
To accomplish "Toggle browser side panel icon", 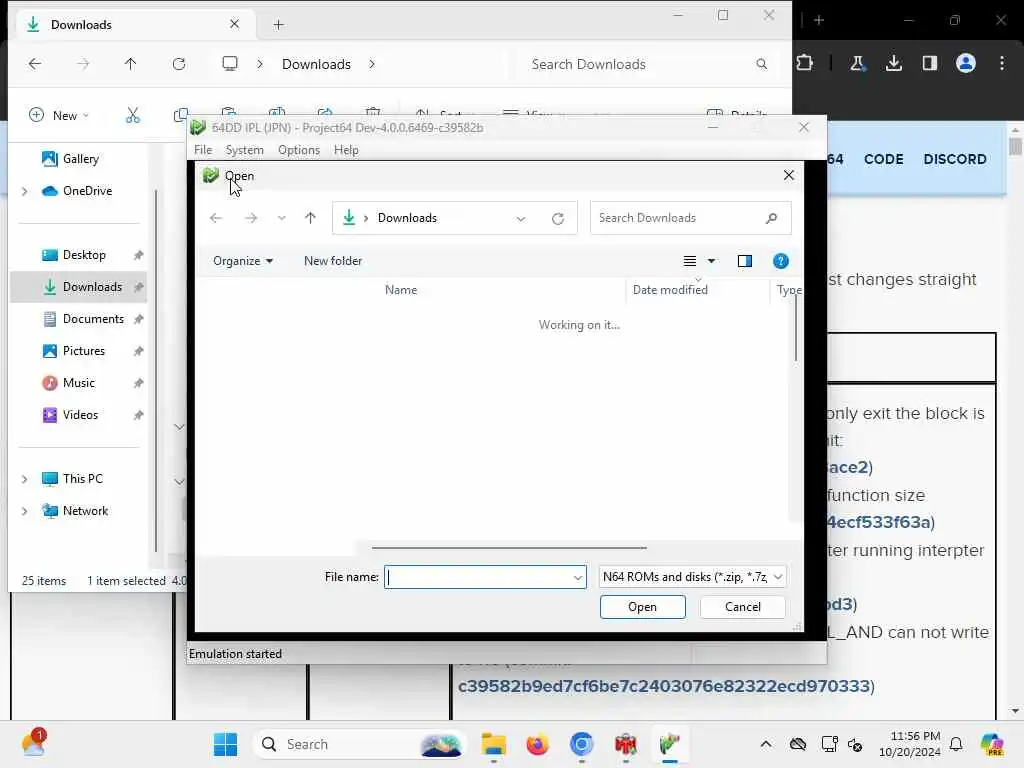I will pos(930,63).
